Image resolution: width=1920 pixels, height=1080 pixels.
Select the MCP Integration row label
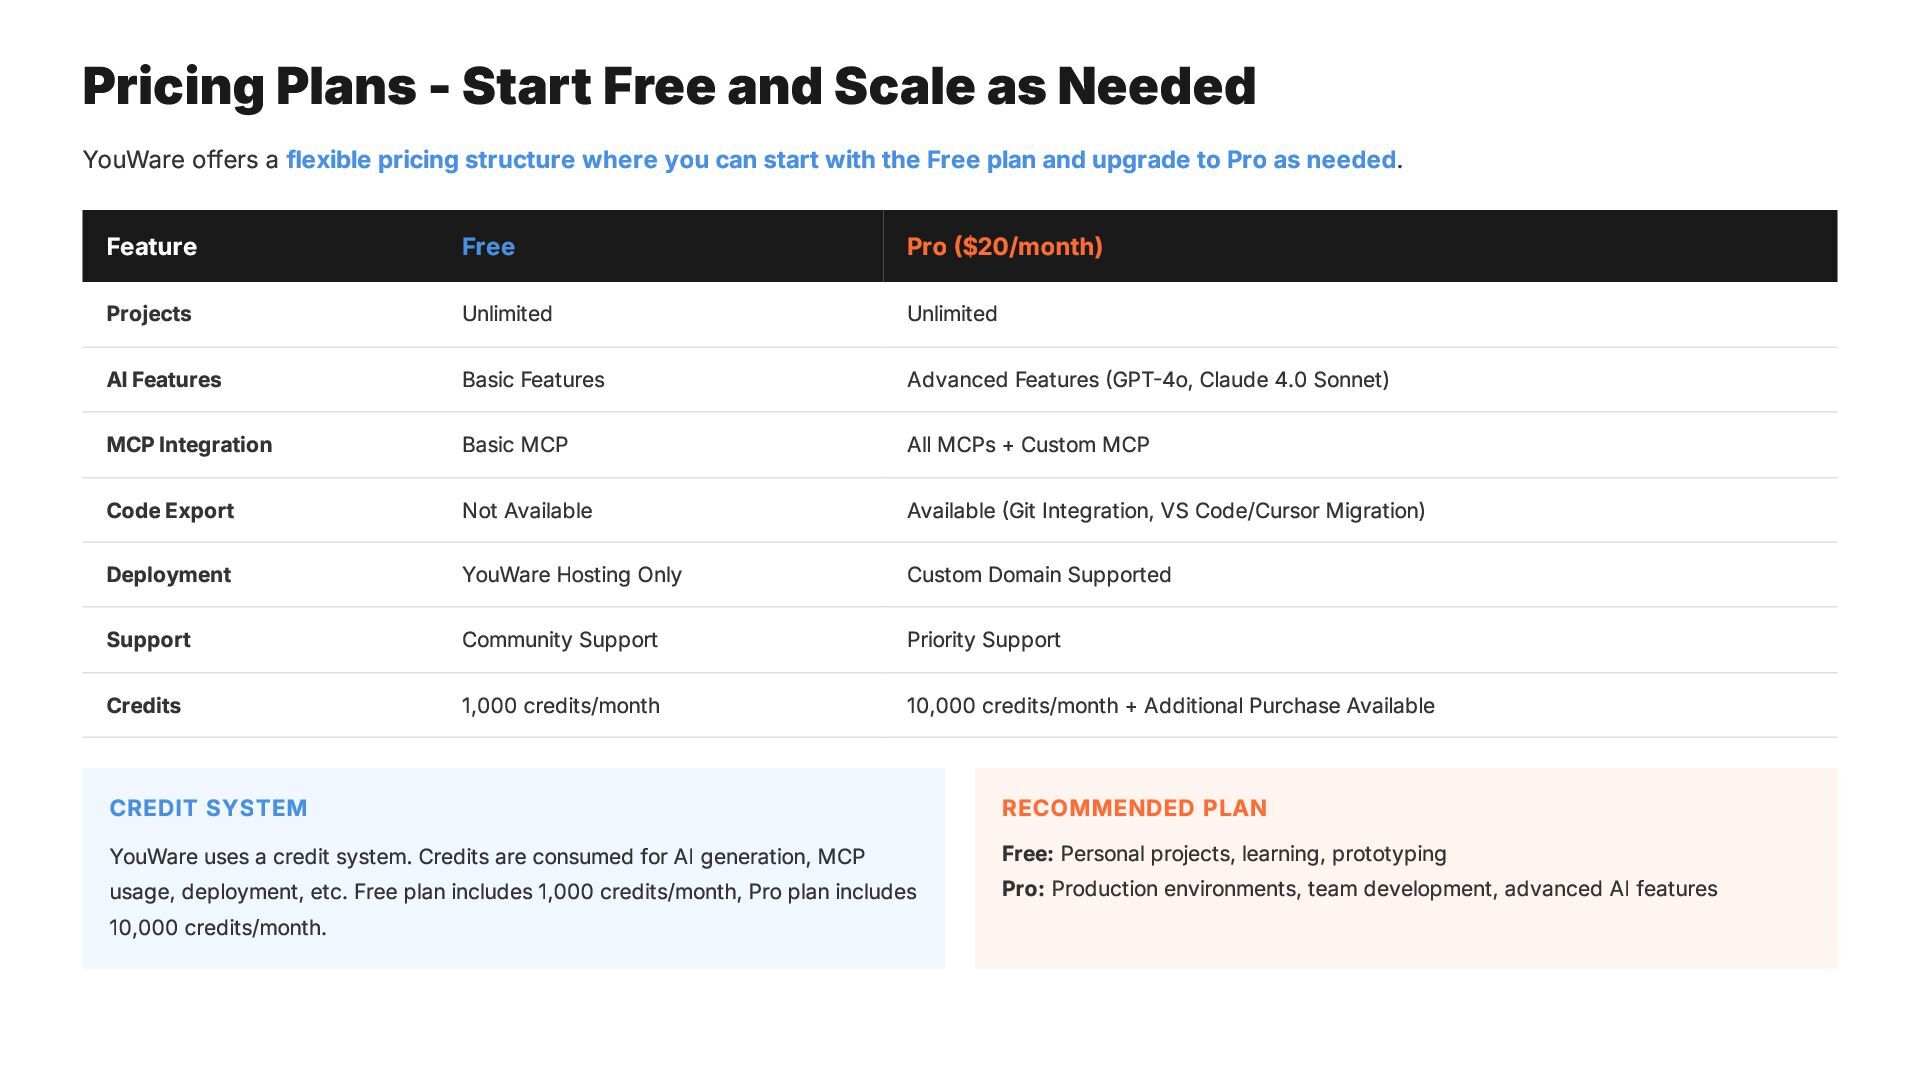tap(189, 445)
